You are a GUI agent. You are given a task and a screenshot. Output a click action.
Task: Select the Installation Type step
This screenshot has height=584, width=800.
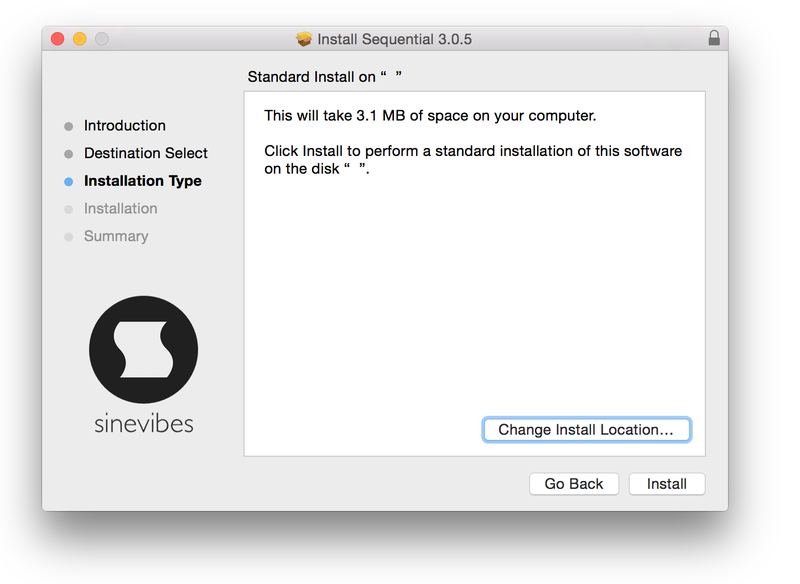click(142, 181)
